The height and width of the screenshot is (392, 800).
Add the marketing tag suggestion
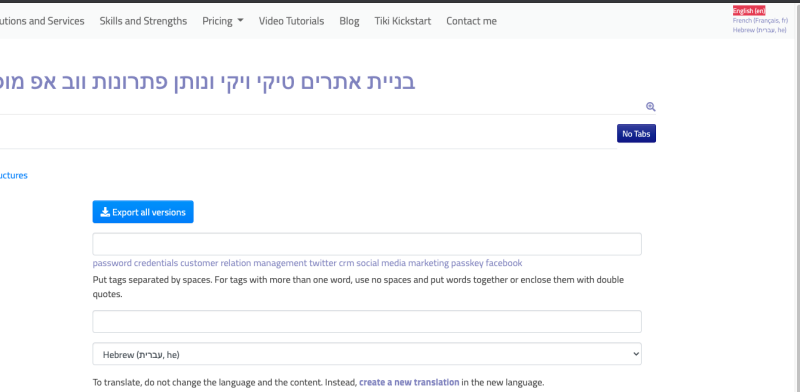[428, 263]
